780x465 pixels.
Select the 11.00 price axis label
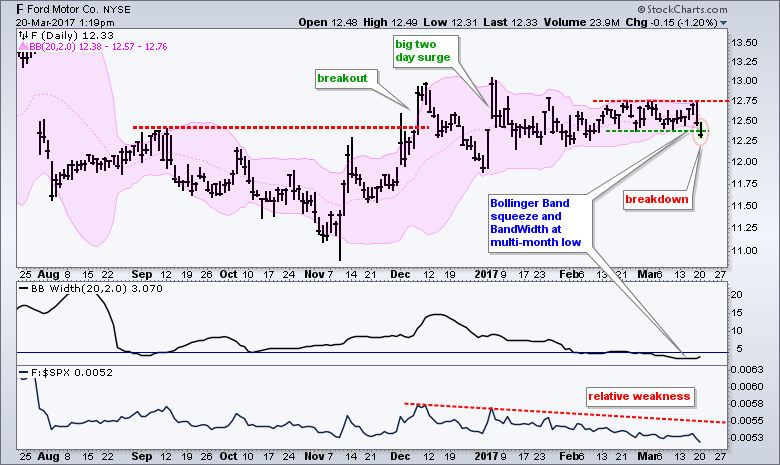(744, 251)
